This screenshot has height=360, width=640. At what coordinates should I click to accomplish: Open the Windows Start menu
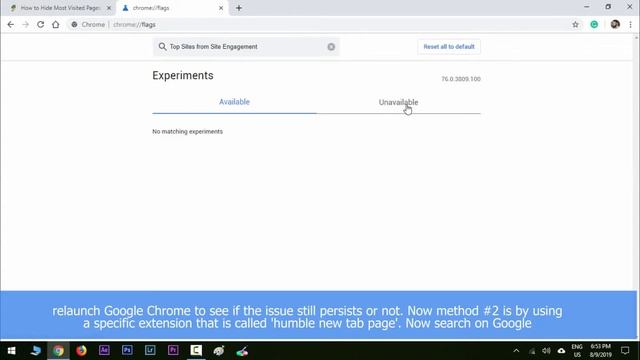point(11,351)
